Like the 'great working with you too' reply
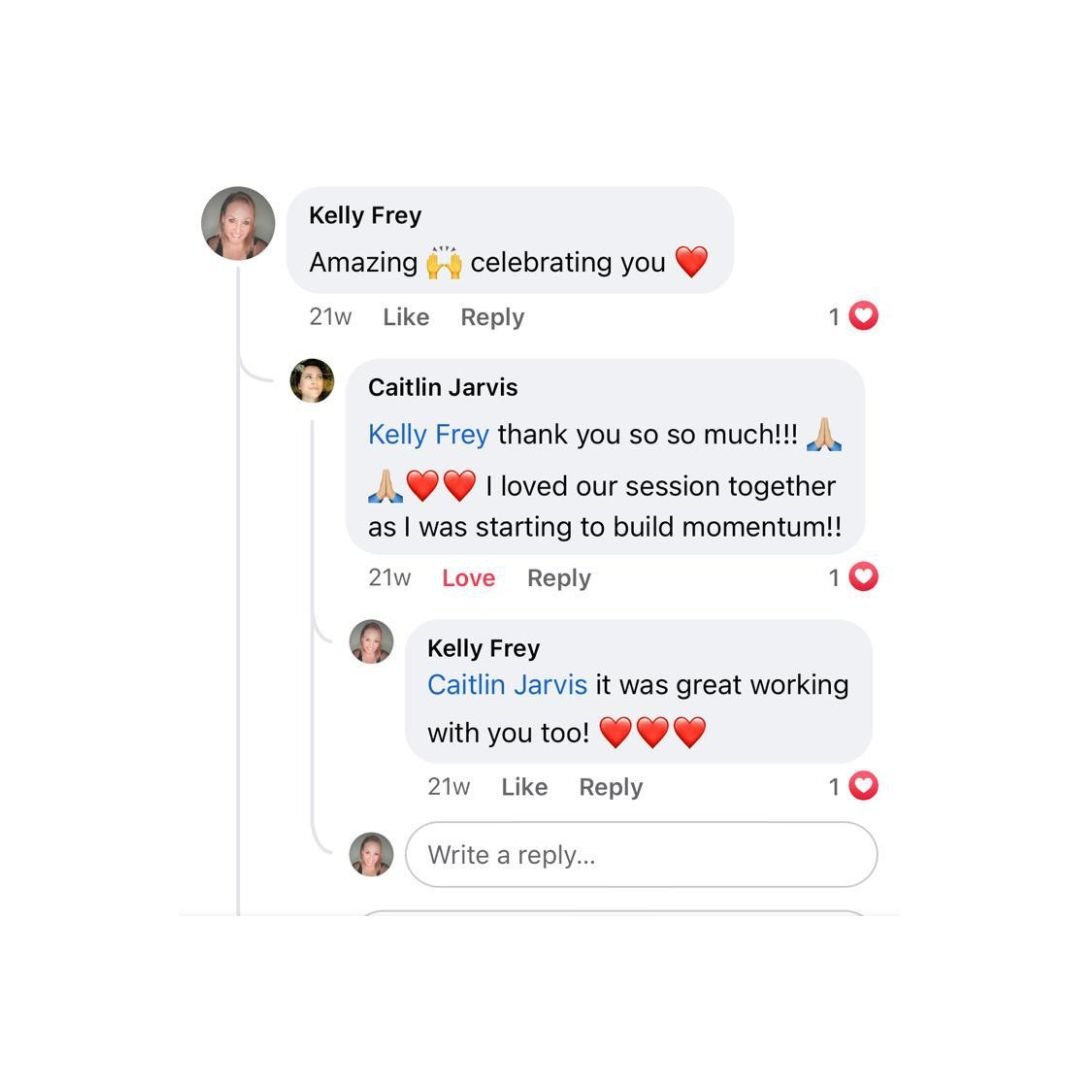Image resolution: width=1080 pixels, height=1080 pixels. point(524,787)
